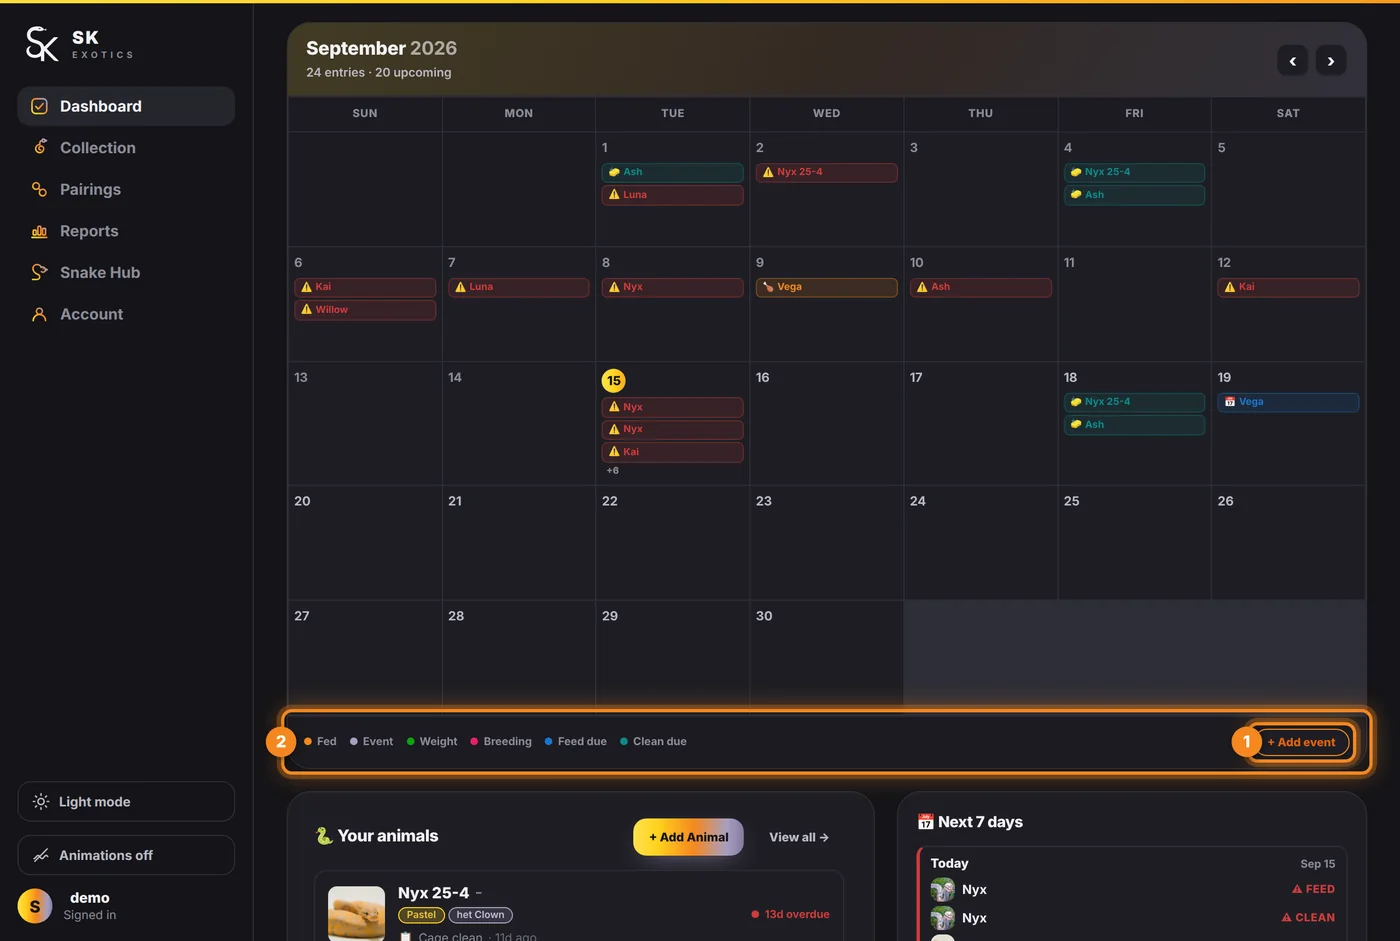The image size is (1400, 941).
Task: Click the Breeding legend entry
Action: [x=501, y=741]
